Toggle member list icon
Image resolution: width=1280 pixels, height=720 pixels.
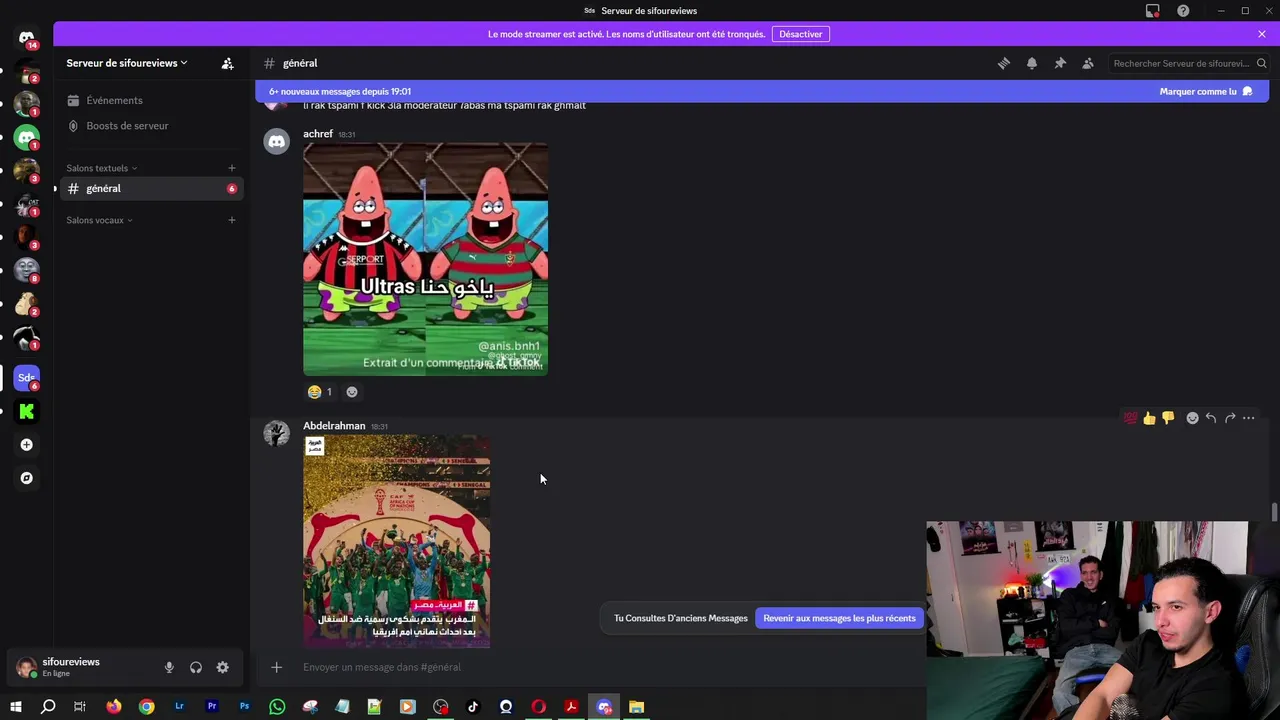click(x=1088, y=63)
